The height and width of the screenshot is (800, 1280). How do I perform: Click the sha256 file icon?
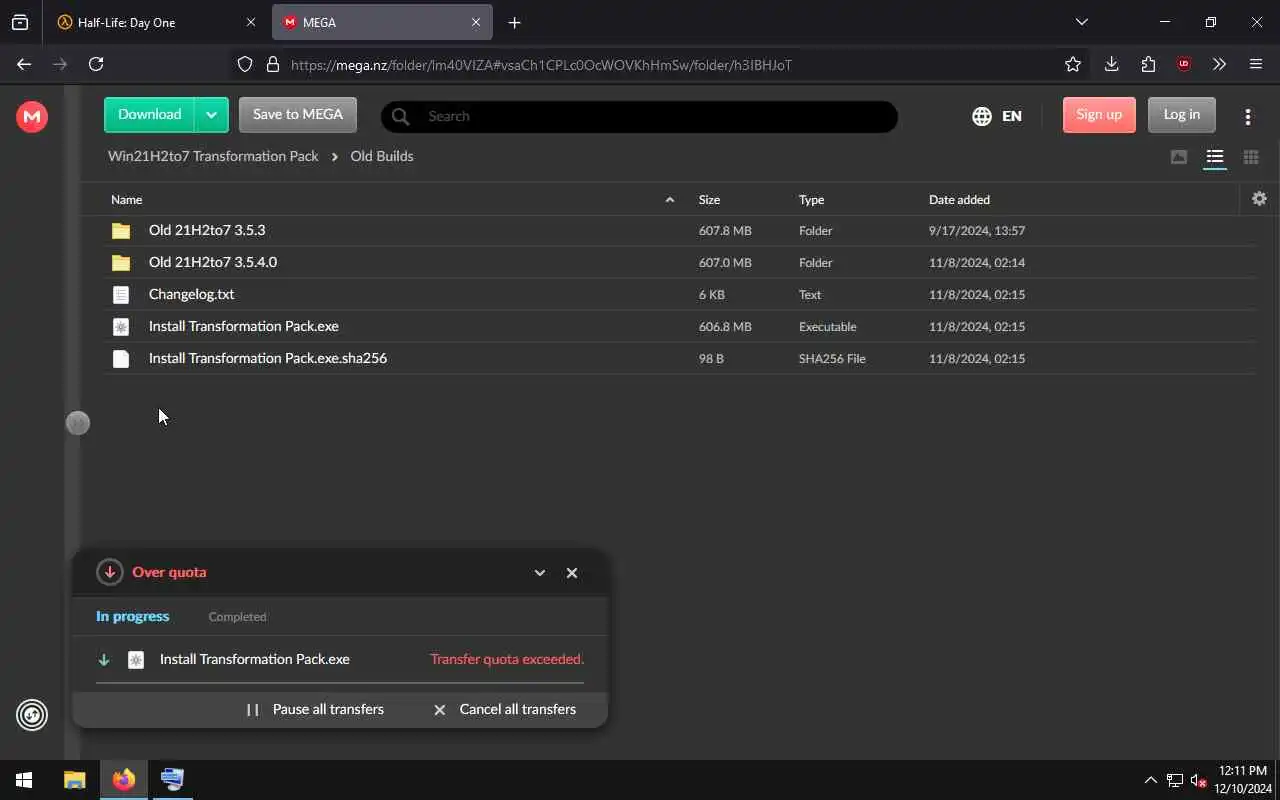(x=121, y=359)
